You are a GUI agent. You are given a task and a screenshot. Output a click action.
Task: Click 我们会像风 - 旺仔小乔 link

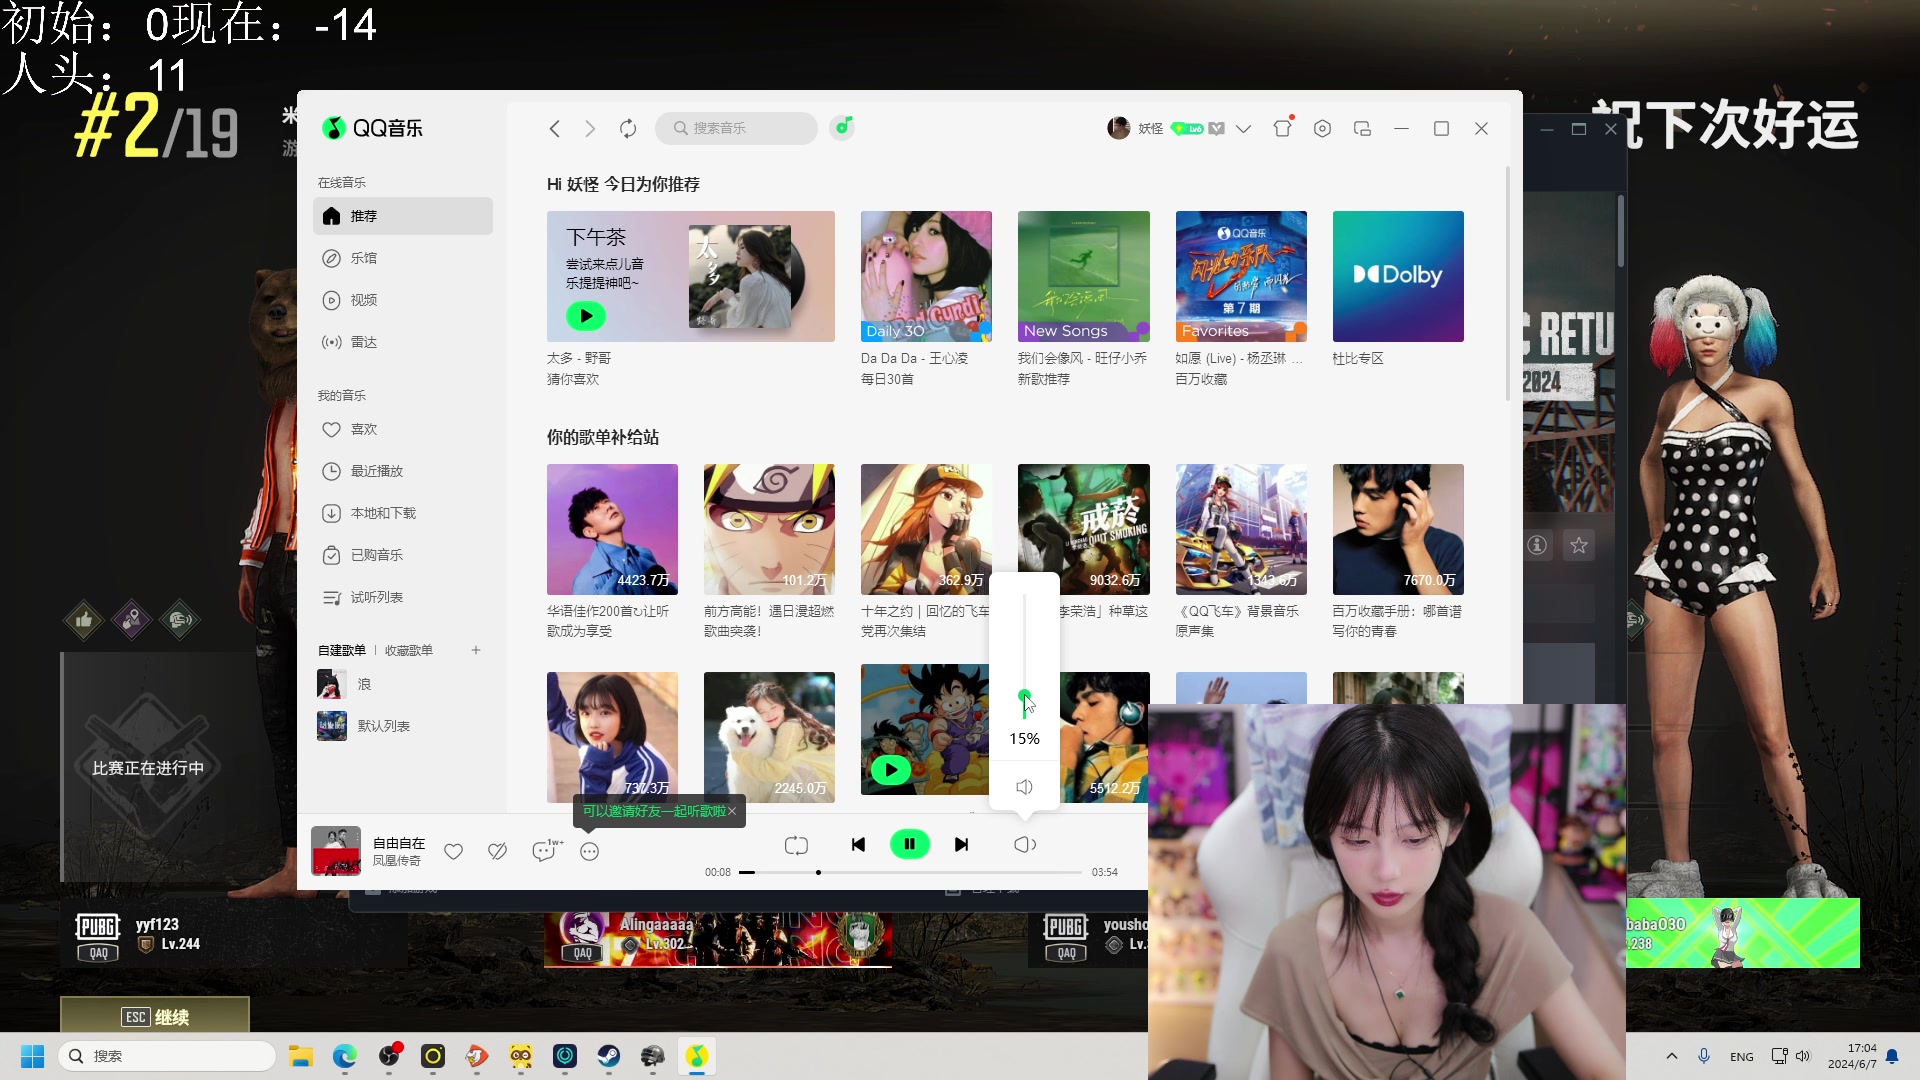pos(1082,358)
